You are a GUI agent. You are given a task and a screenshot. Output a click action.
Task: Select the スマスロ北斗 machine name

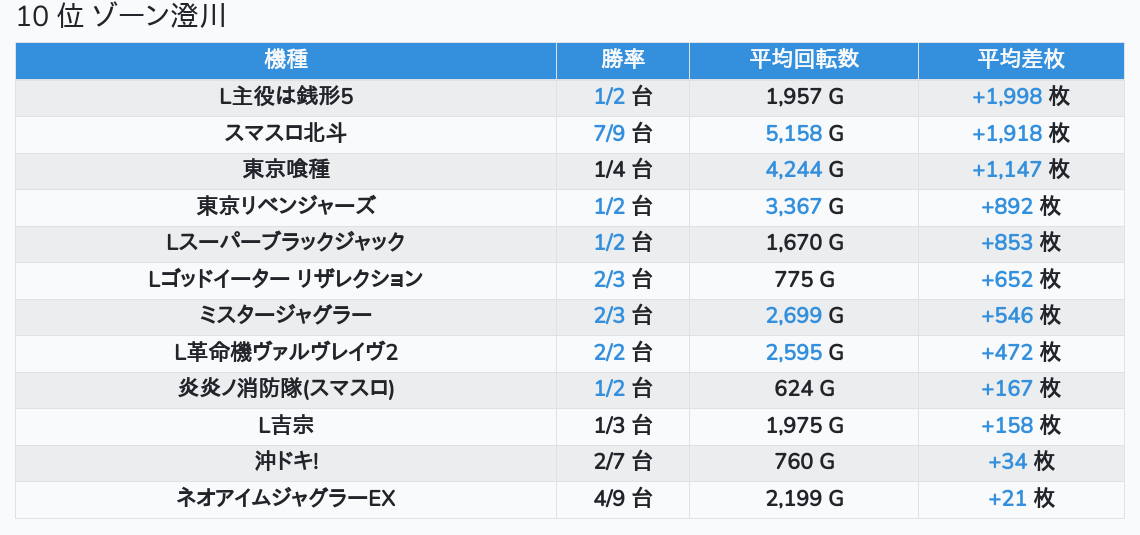tap(286, 134)
